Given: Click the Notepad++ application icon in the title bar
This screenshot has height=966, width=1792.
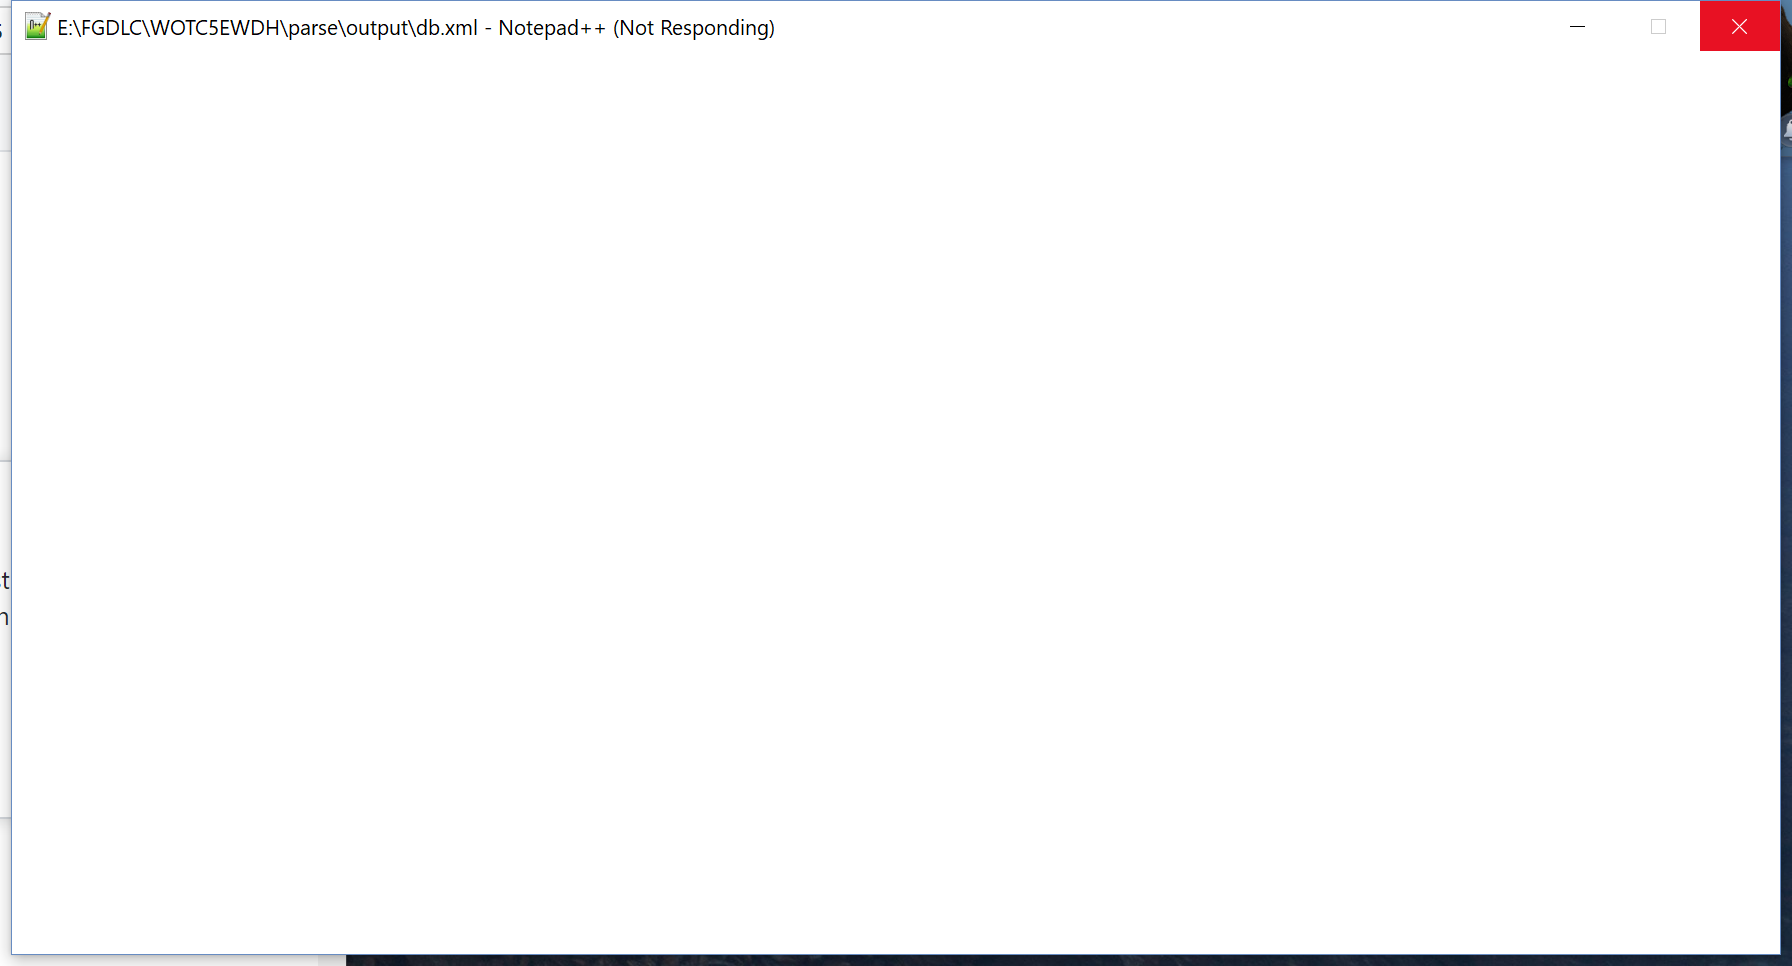Looking at the screenshot, I should tap(36, 26).
